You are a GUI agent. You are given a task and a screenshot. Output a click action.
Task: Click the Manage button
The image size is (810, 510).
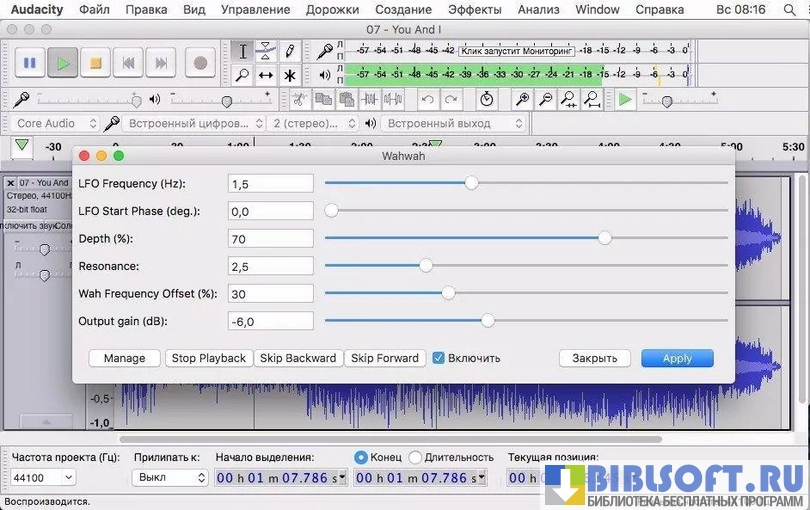click(124, 358)
